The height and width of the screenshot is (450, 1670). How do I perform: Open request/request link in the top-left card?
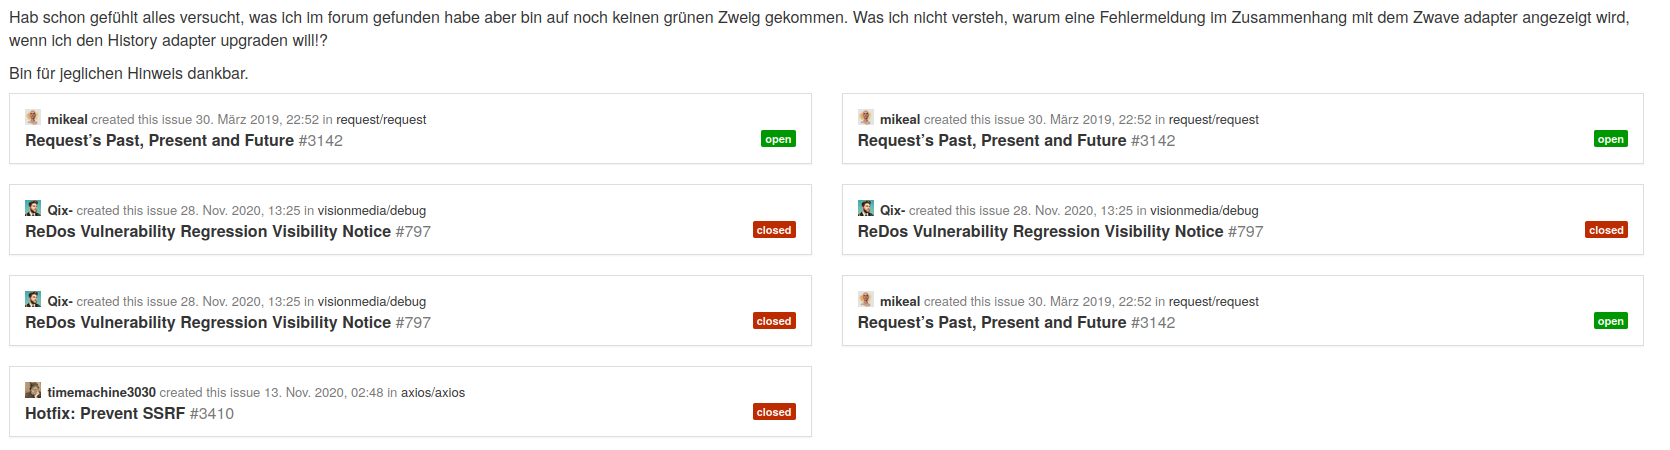click(381, 120)
